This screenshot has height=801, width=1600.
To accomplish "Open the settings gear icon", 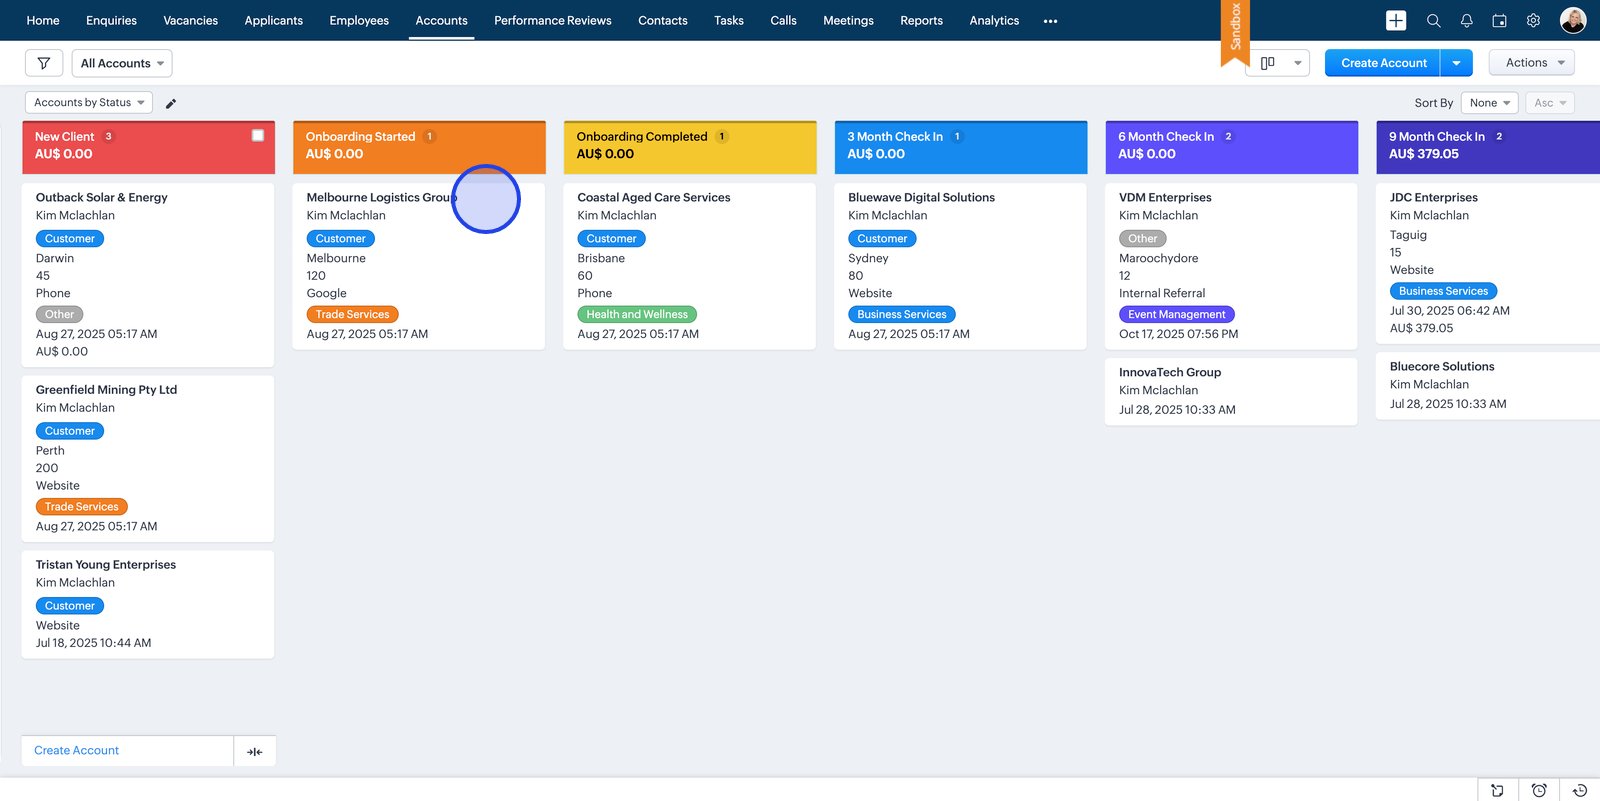I will [1533, 20].
